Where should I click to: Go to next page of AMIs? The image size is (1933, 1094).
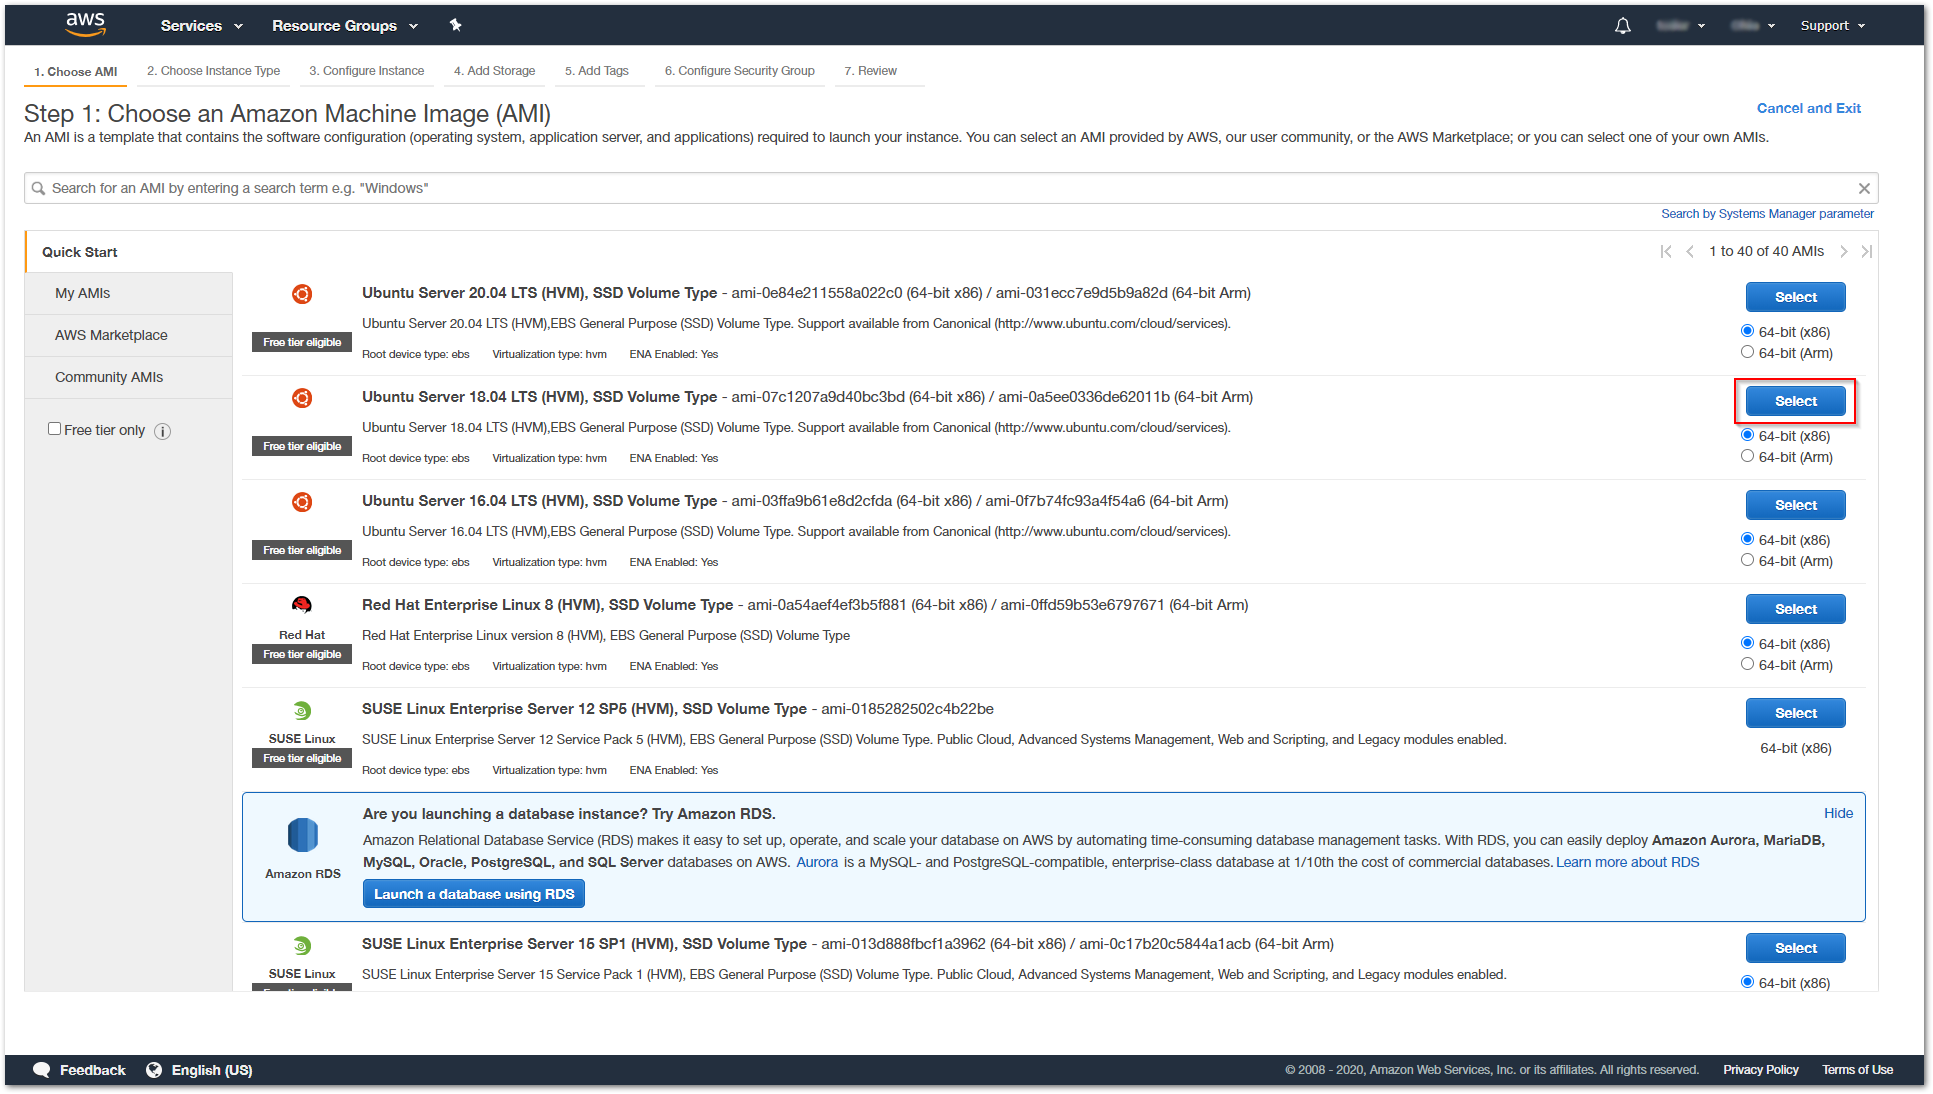[x=1844, y=251]
